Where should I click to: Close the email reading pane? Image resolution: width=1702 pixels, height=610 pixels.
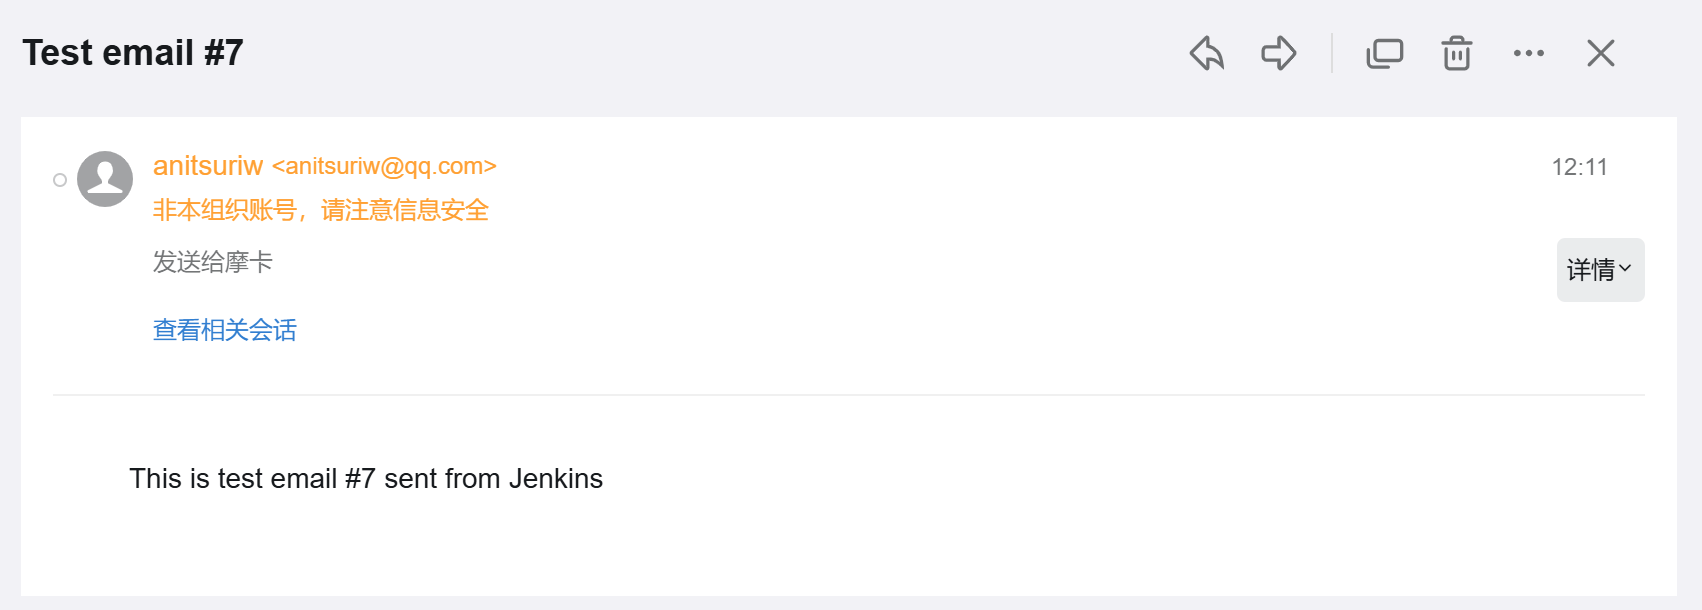point(1601,53)
